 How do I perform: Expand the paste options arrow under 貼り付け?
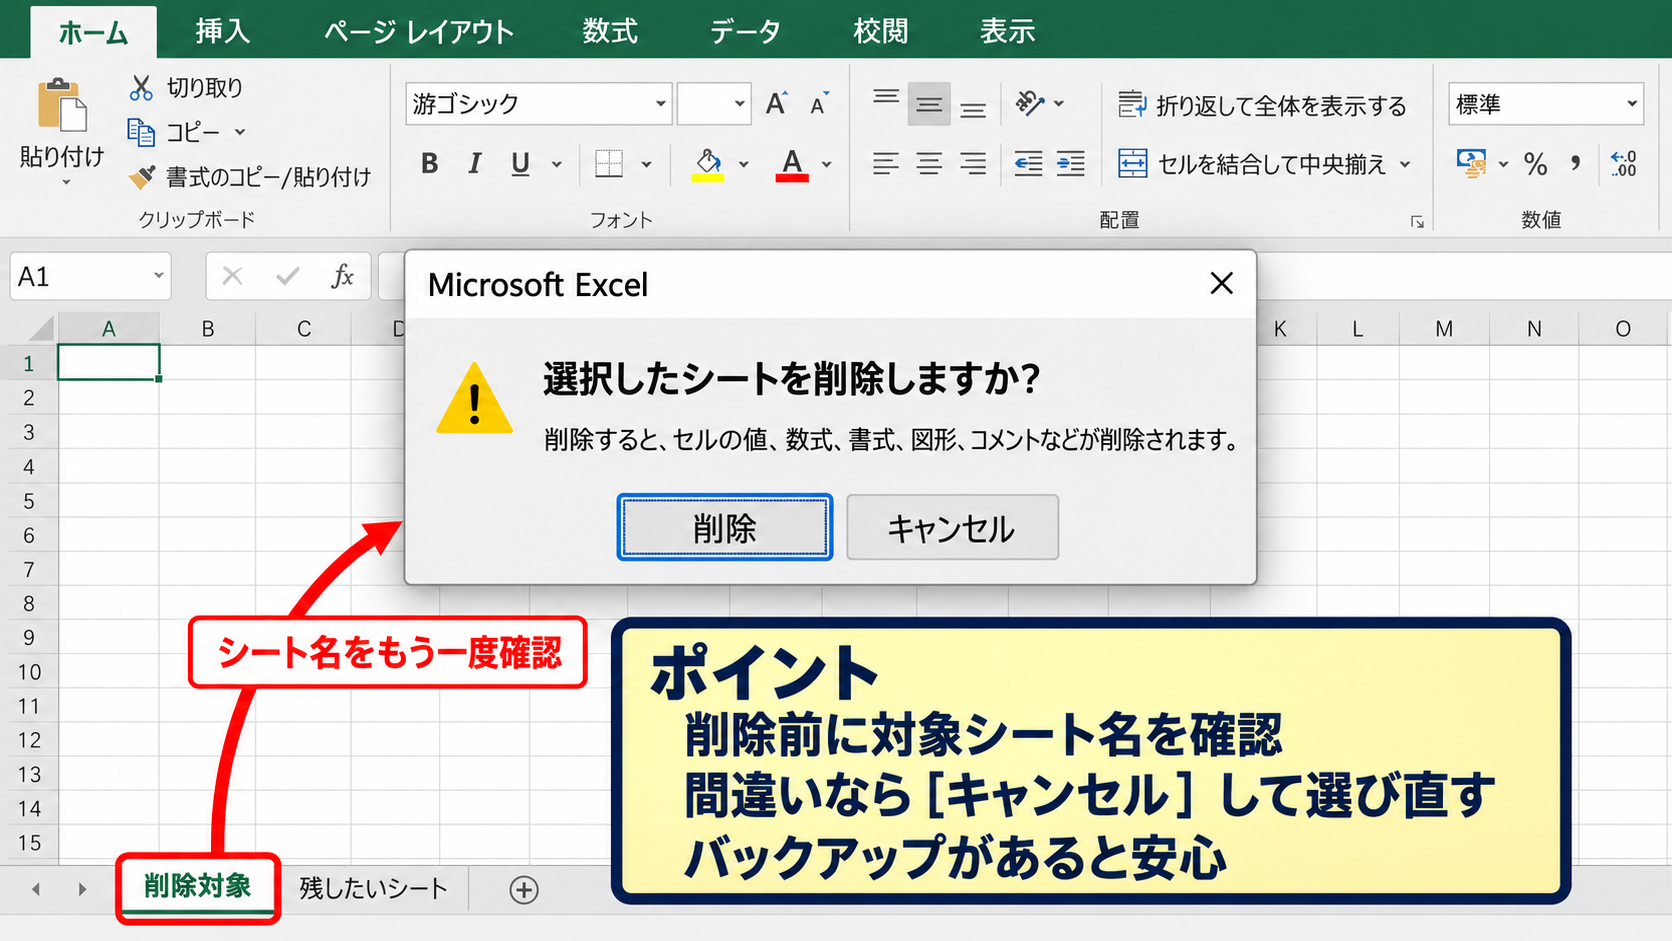[66, 182]
